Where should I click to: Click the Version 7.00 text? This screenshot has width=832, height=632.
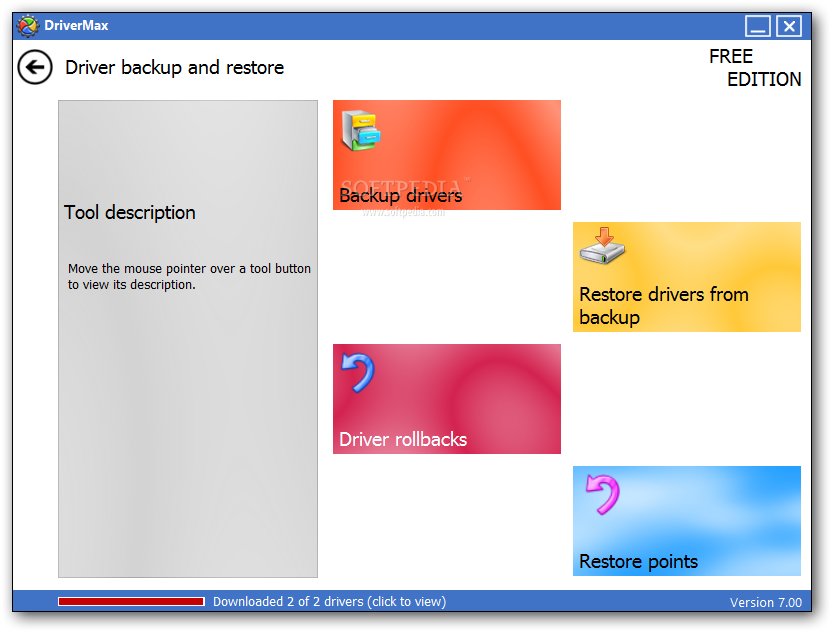click(766, 602)
